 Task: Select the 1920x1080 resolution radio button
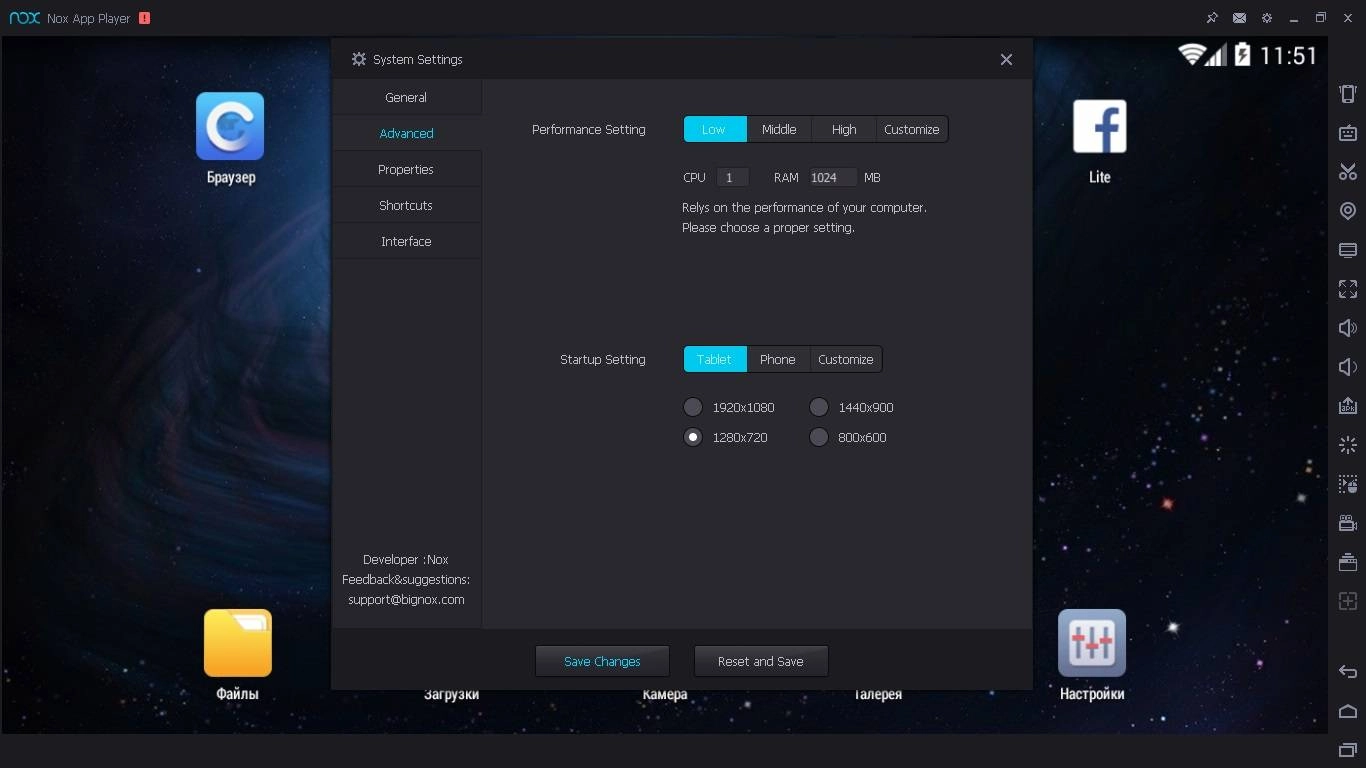click(x=693, y=407)
